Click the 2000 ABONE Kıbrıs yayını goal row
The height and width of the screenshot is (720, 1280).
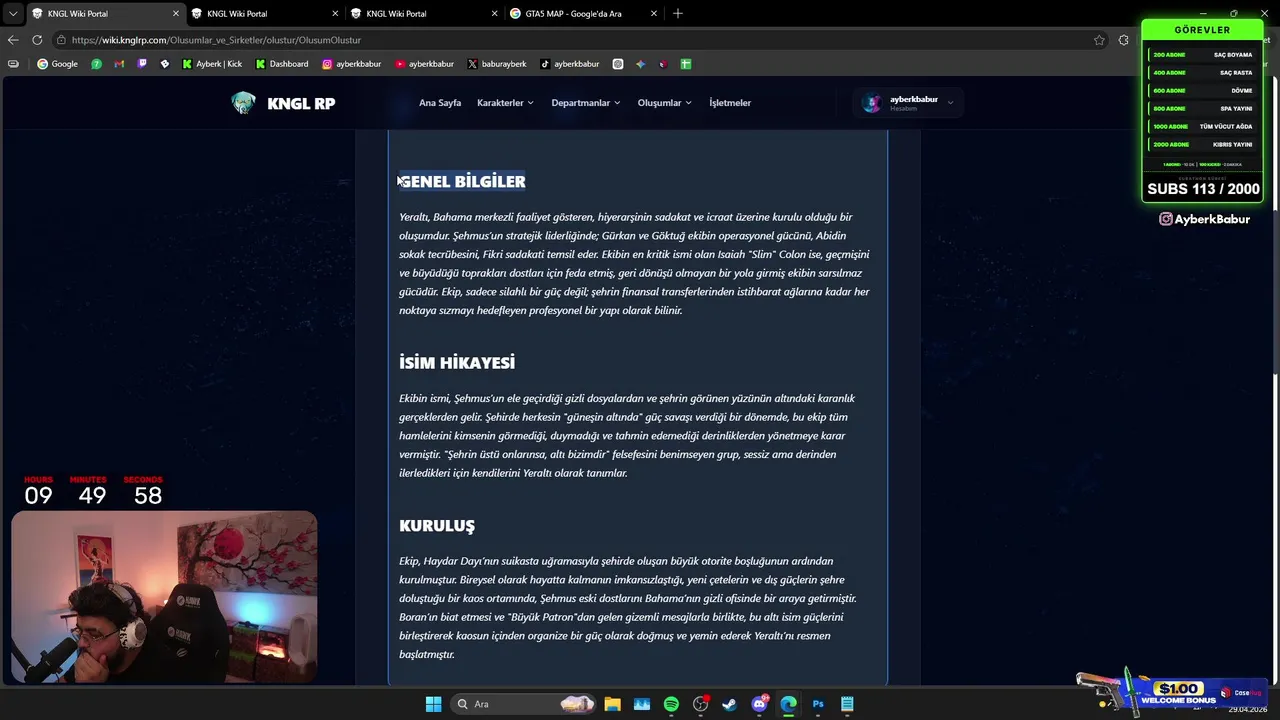coord(1202,144)
